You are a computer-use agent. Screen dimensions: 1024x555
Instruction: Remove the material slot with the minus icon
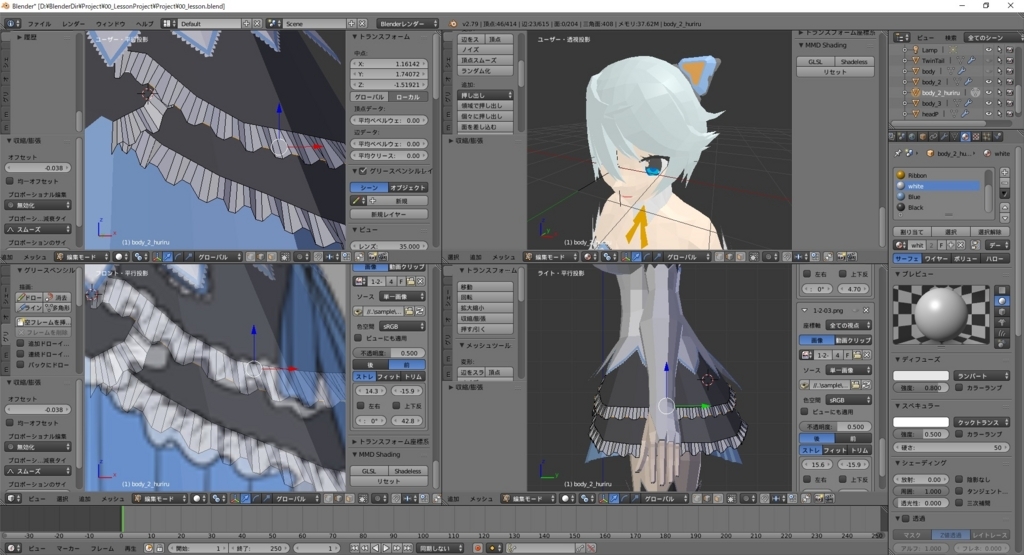click(1004, 183)
